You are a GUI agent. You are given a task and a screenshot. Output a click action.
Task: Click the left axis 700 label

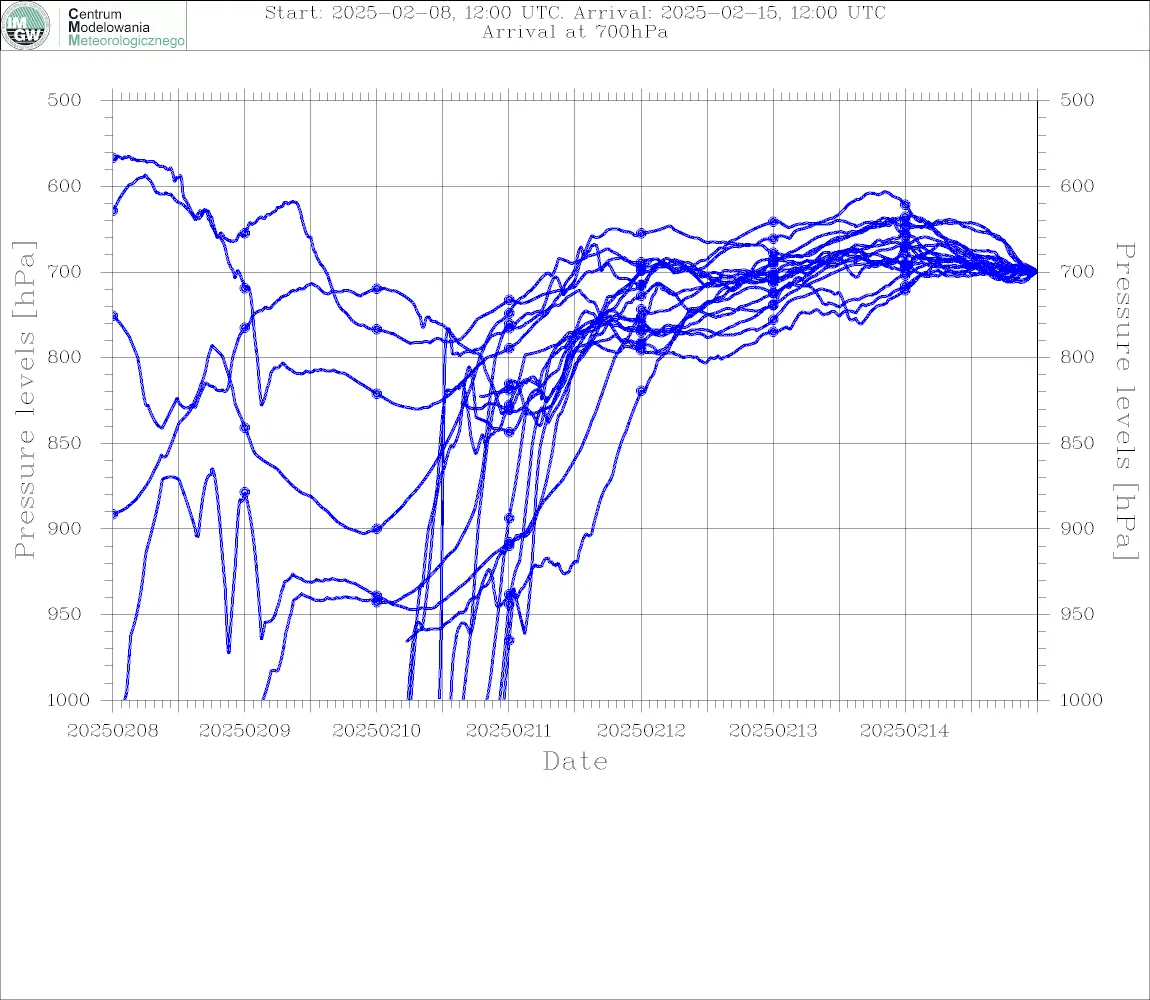coord(65,271)
